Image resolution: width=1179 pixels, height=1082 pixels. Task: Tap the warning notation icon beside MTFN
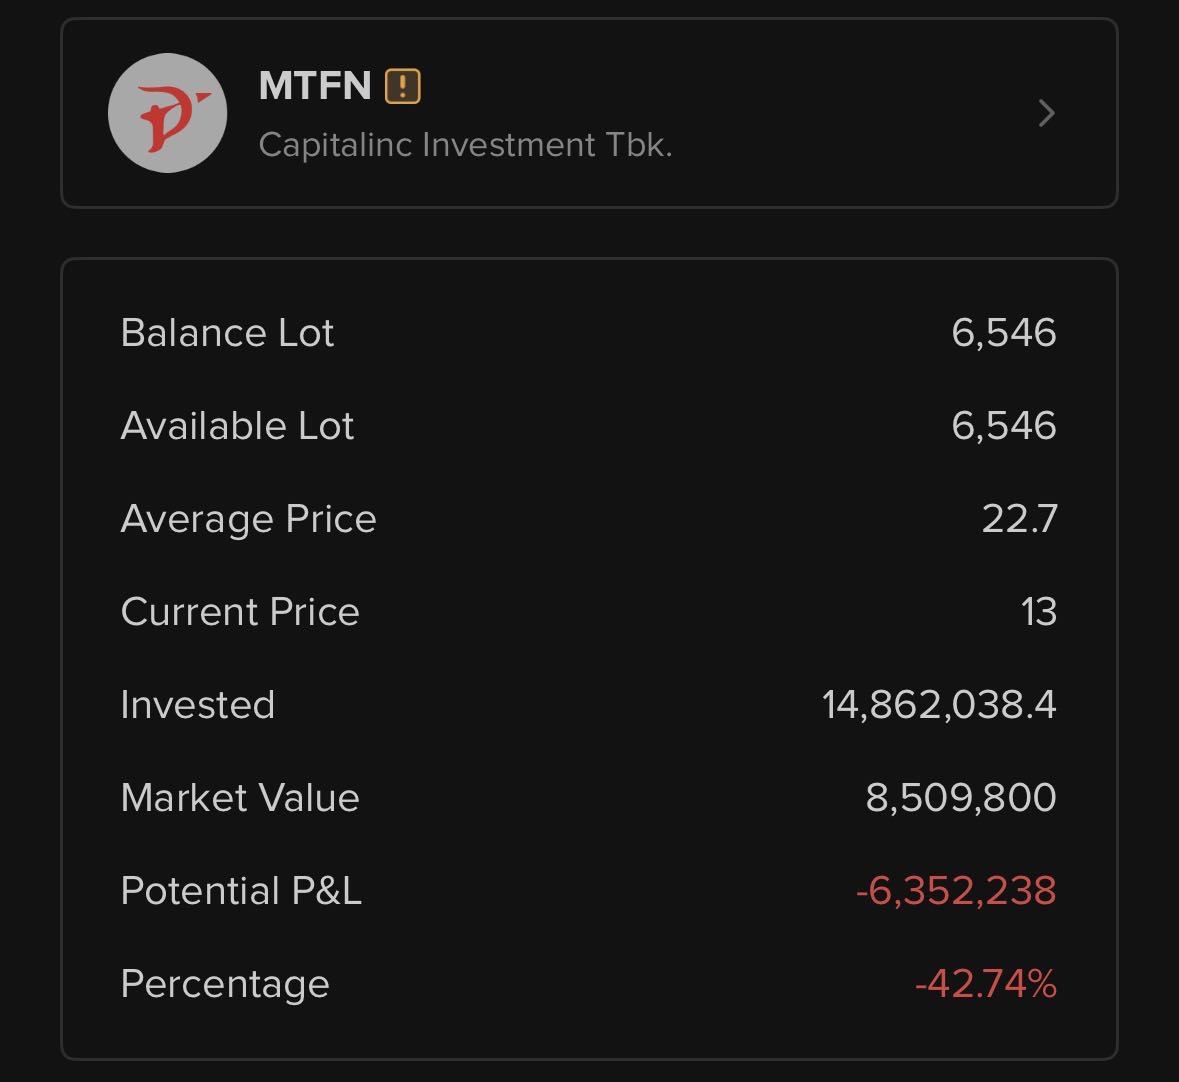click(402, 86)
